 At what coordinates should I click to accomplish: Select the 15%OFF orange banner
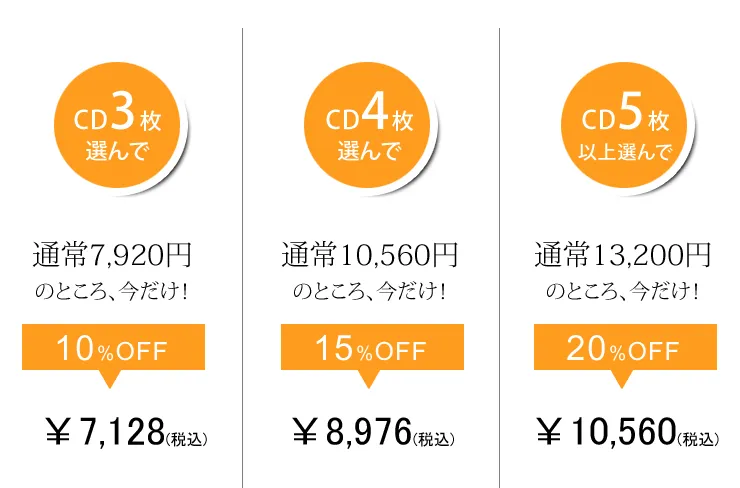tap(372, 347)
